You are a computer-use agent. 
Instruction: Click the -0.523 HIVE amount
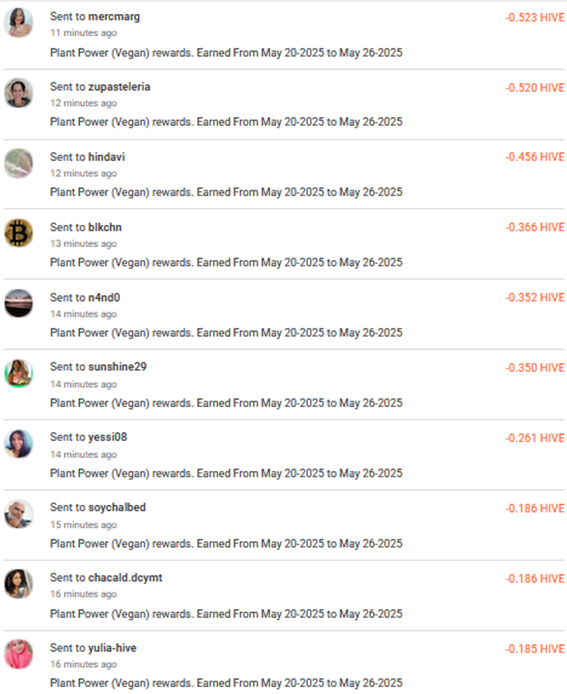click(x=535, y=17)
